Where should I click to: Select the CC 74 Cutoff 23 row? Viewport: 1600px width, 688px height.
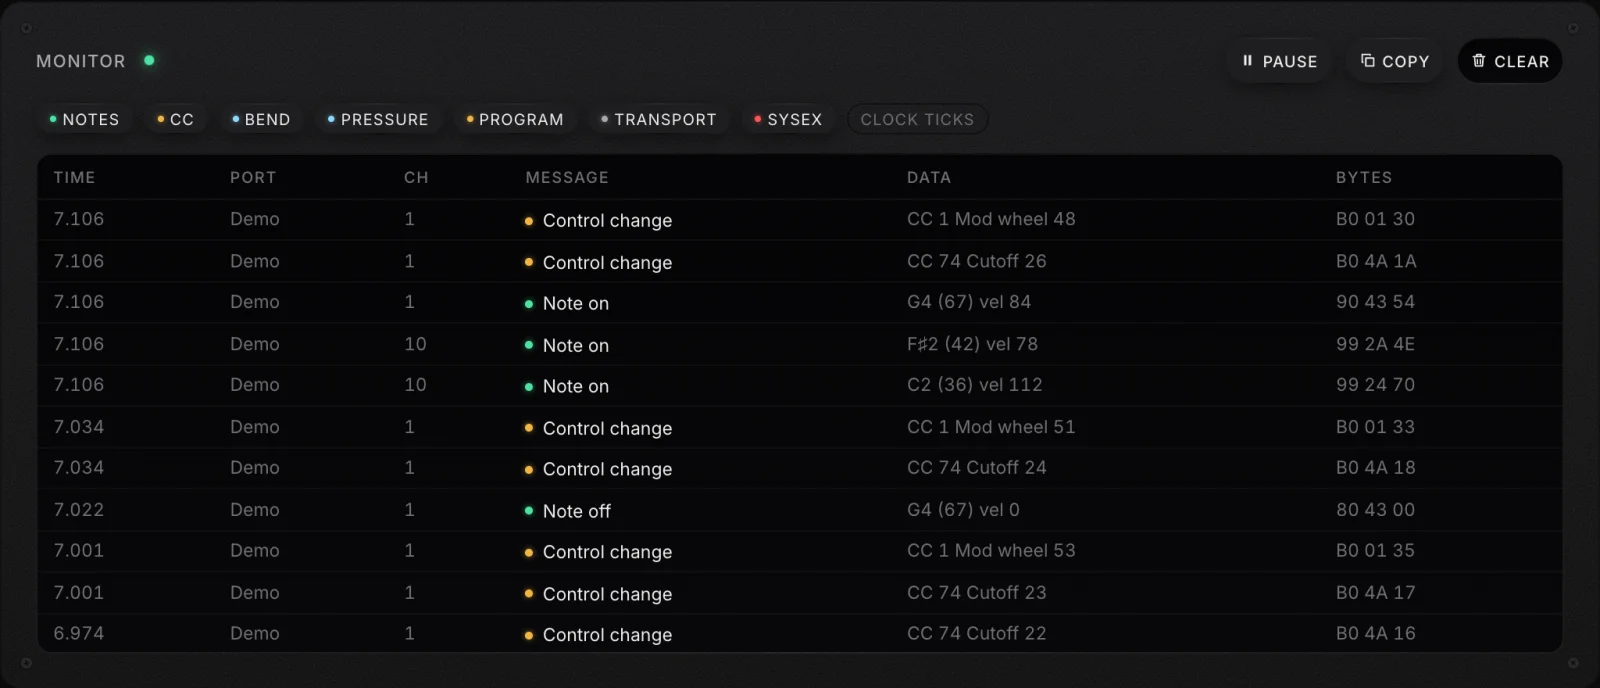point(800,593)
